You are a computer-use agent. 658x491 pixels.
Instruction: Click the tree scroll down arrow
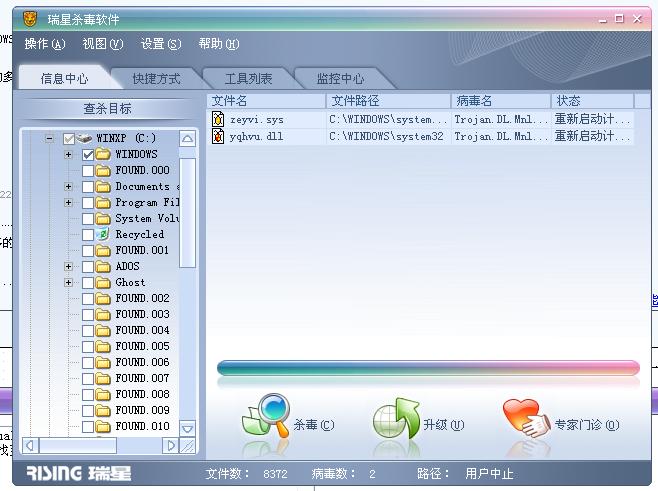[188, 428]
